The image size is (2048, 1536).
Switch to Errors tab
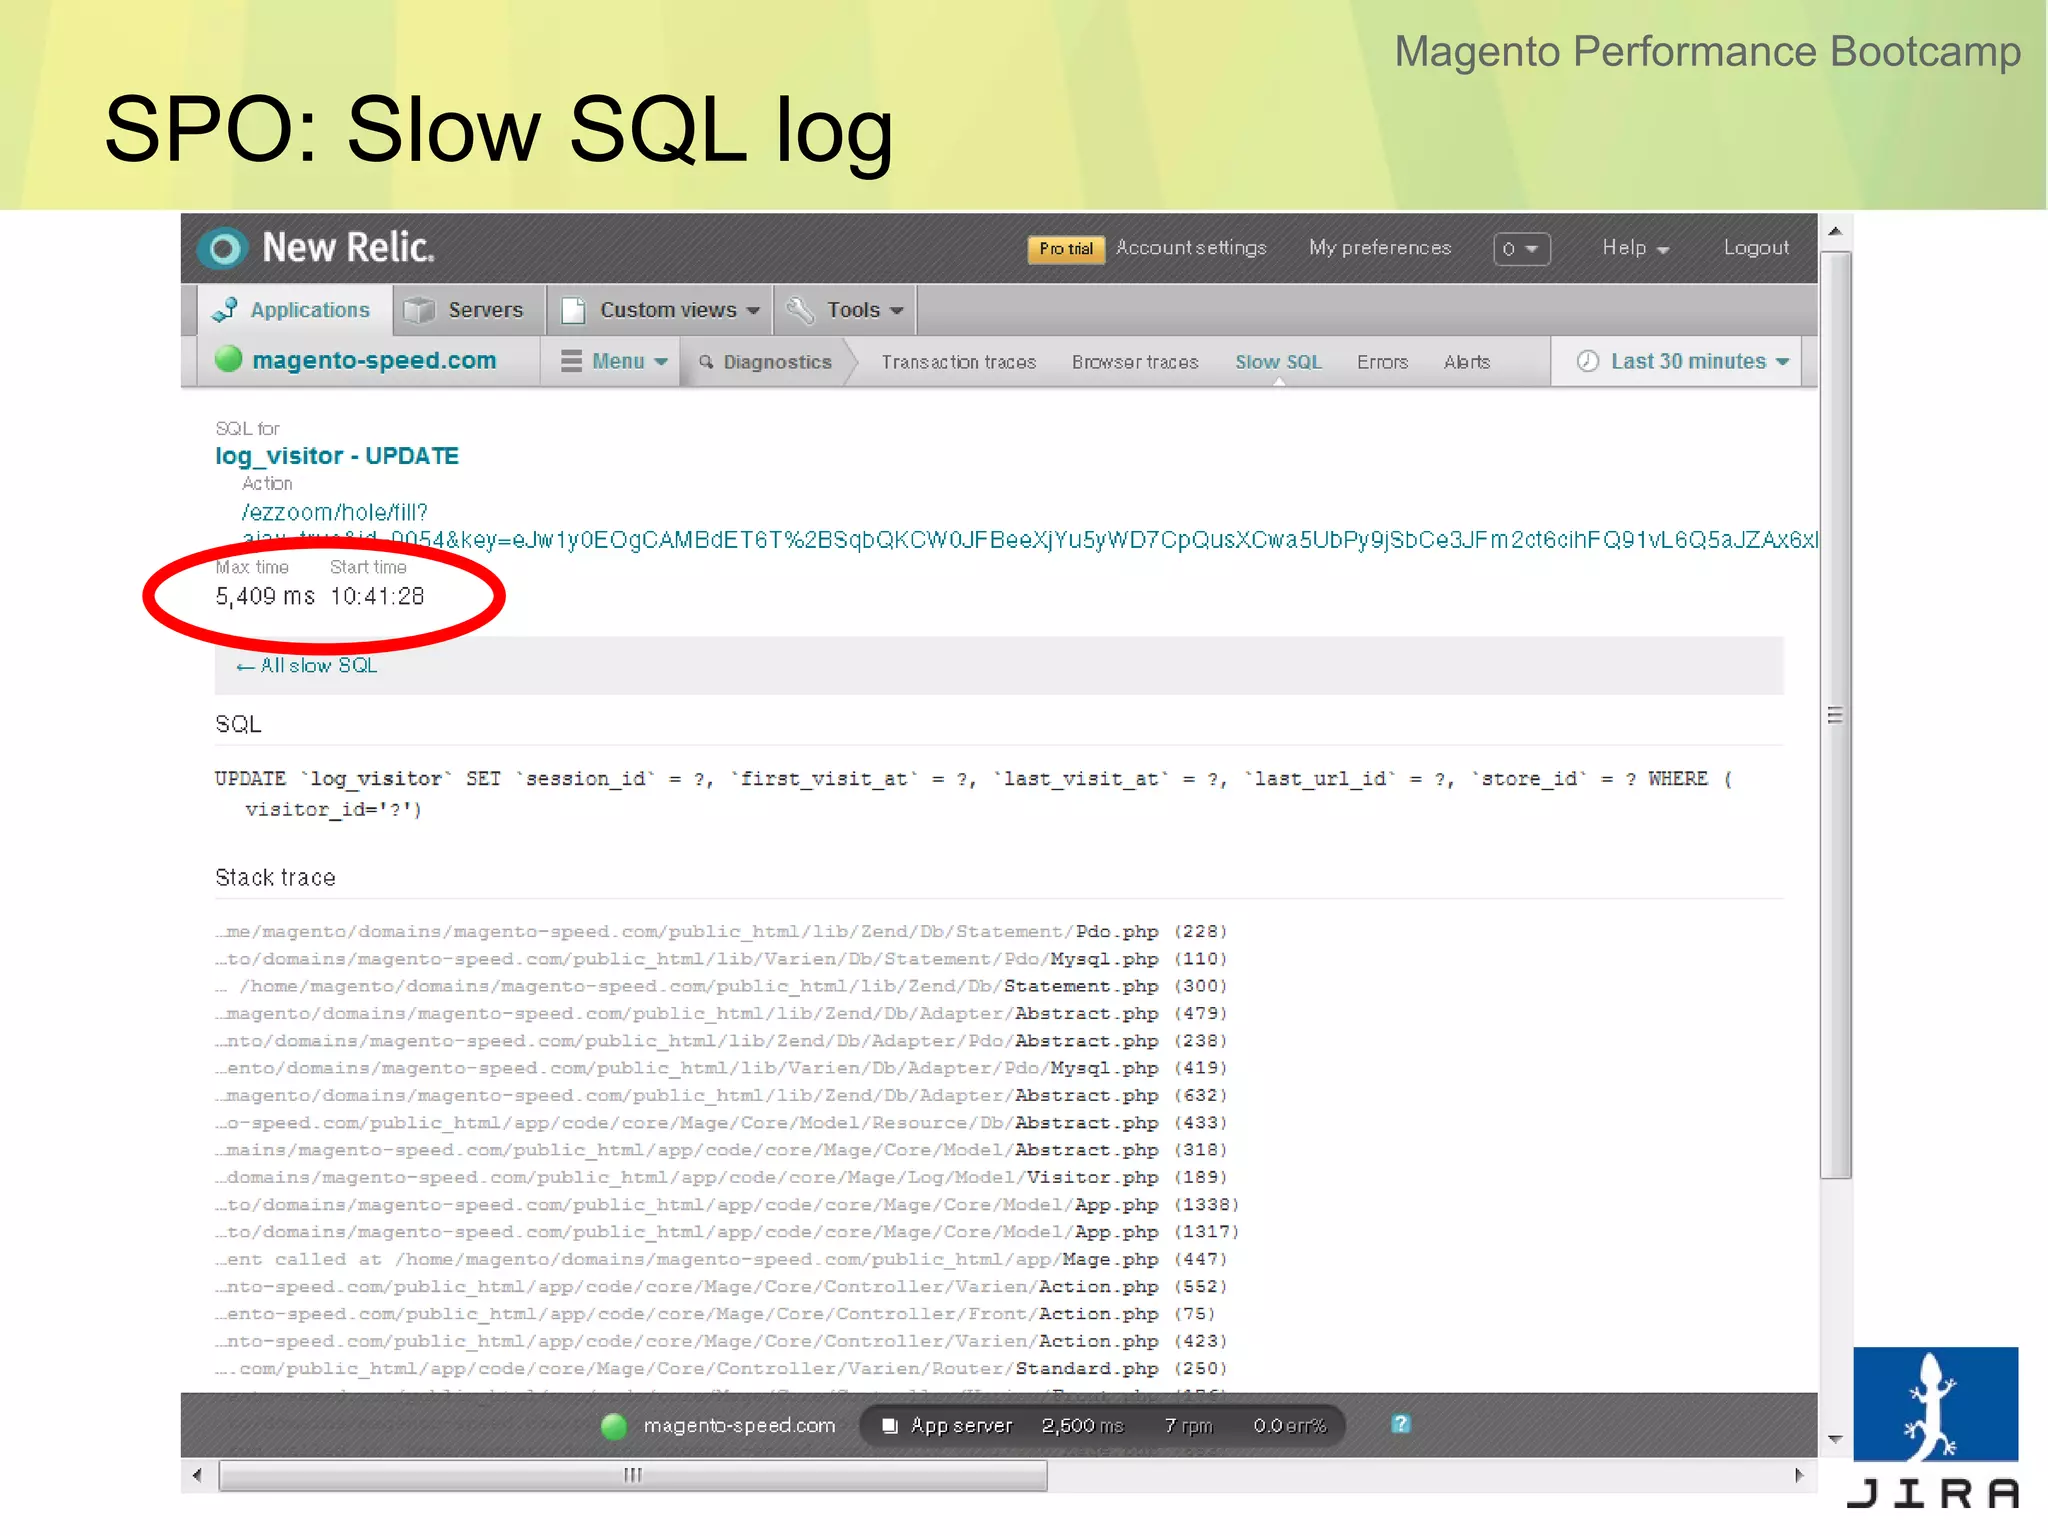(1382, 362)
